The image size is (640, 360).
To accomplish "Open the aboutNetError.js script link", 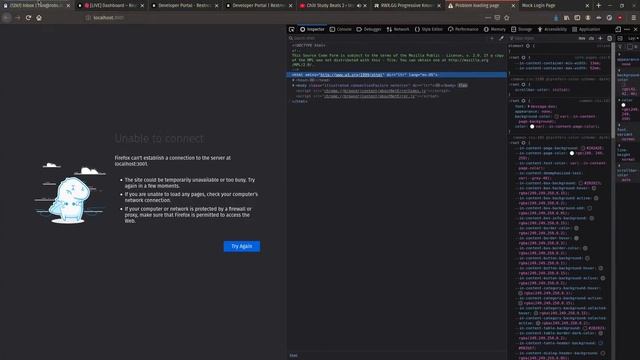I will 369,96.
